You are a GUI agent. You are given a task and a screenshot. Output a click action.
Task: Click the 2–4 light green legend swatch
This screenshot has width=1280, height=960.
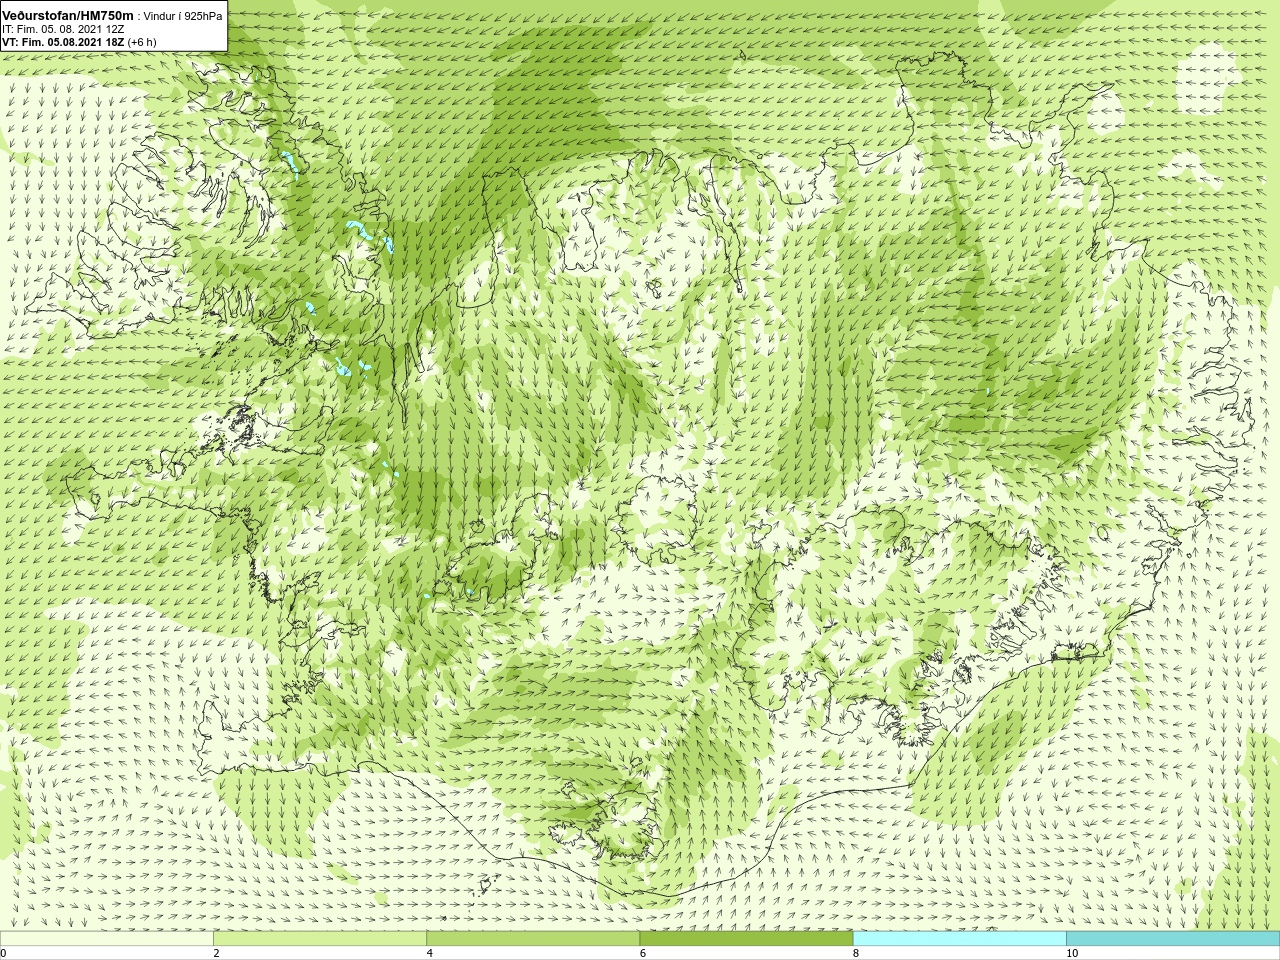pos(320,939)
